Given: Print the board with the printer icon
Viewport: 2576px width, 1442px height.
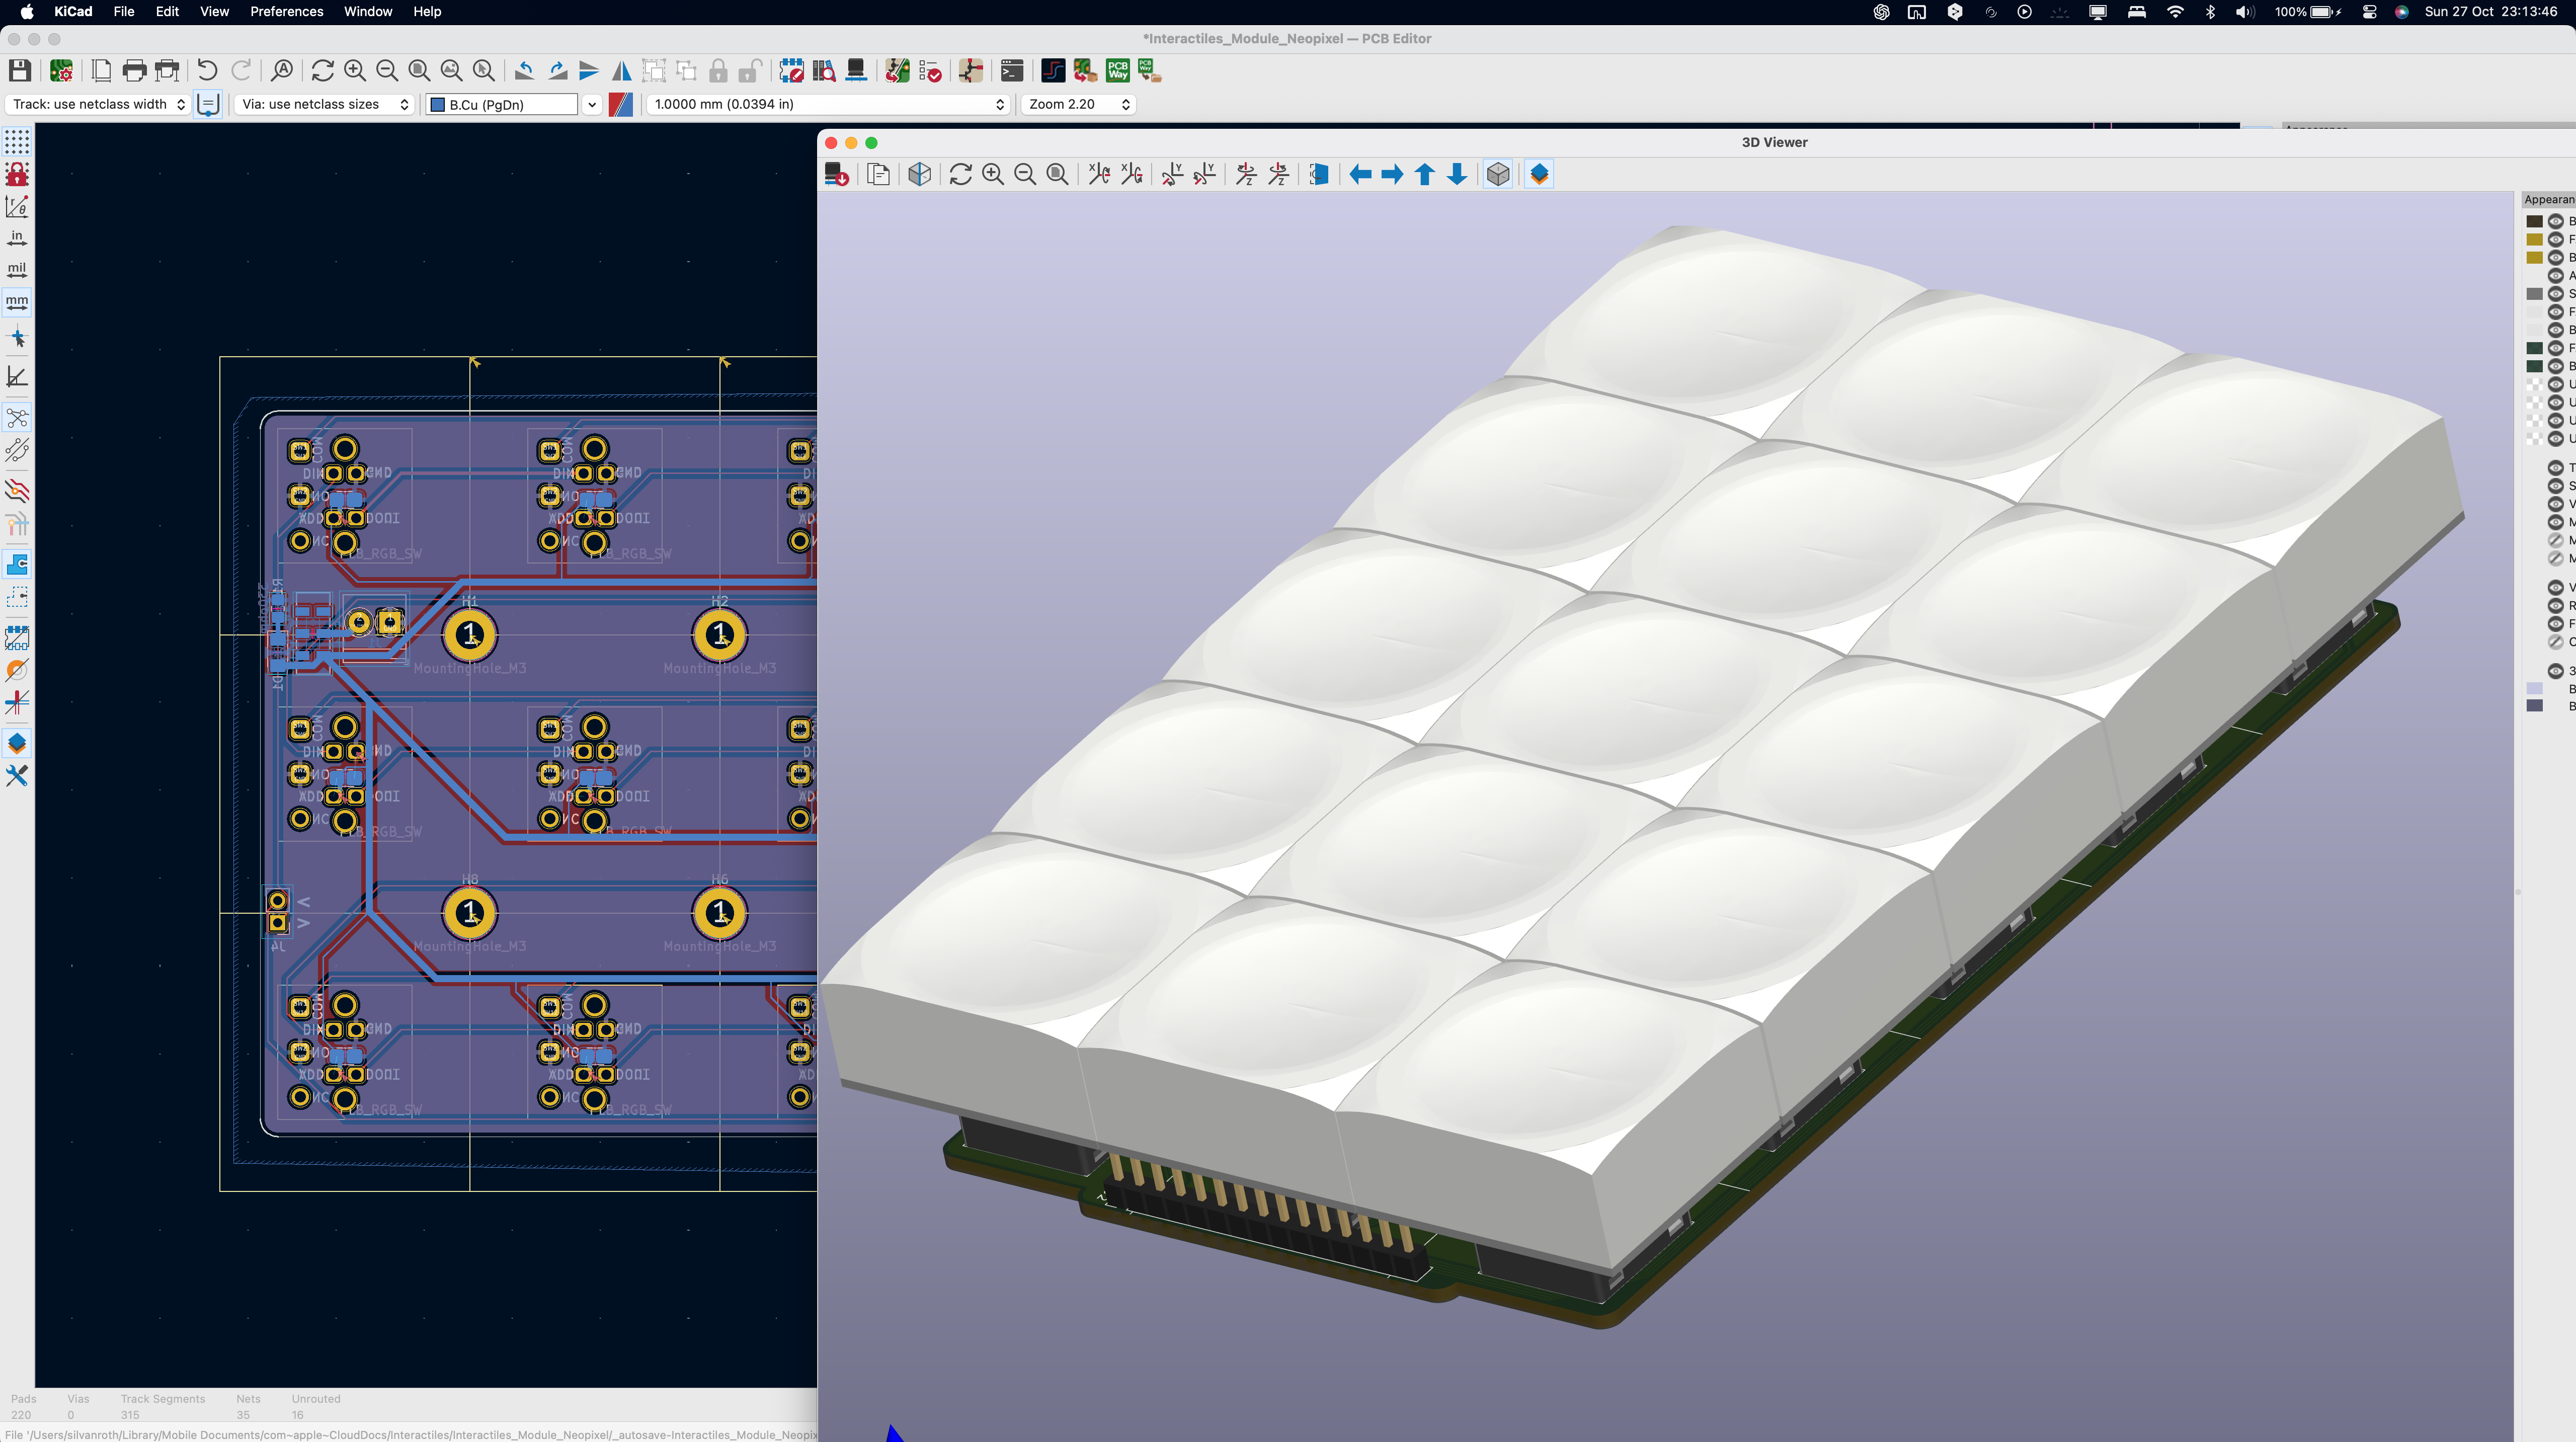Looking at the screenshot, I should [x=134, y=70].
